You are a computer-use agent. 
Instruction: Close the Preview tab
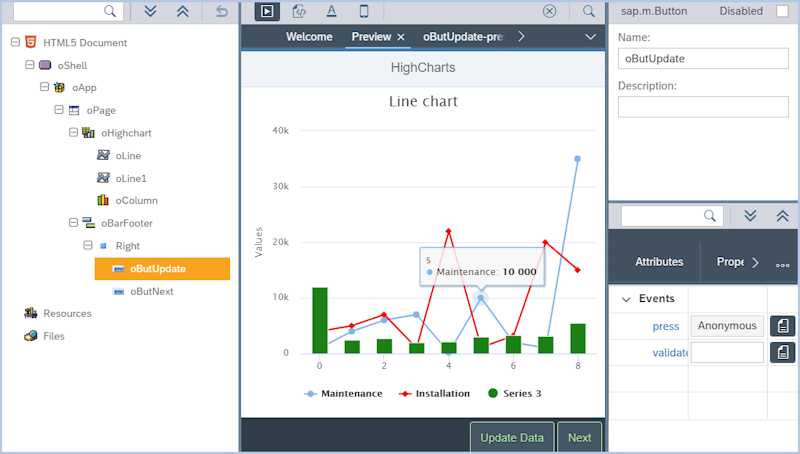[x=401, y=37]
